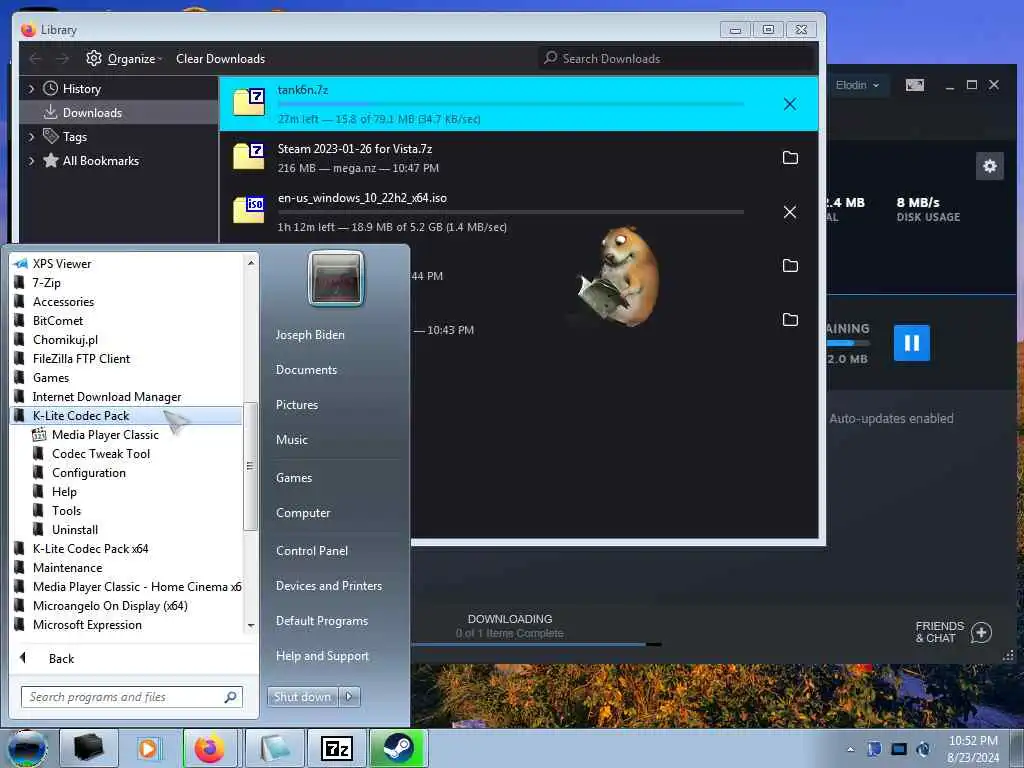Open media player taskbar icon
The width and height of the screenshot is (1024, 768).
[x=148, y=748]
